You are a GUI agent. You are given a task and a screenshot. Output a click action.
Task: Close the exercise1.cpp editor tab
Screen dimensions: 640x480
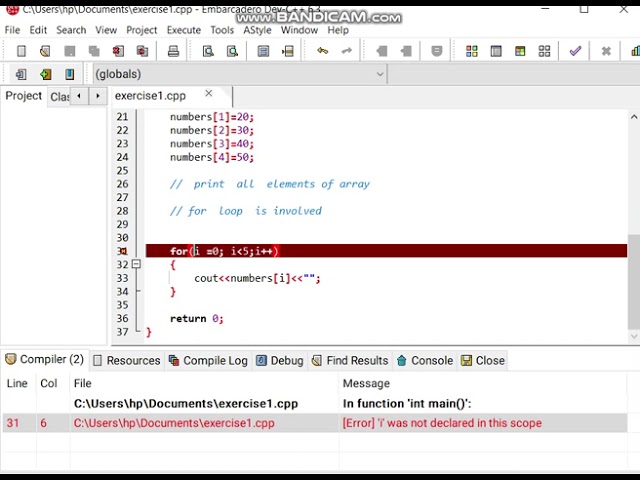209,93
